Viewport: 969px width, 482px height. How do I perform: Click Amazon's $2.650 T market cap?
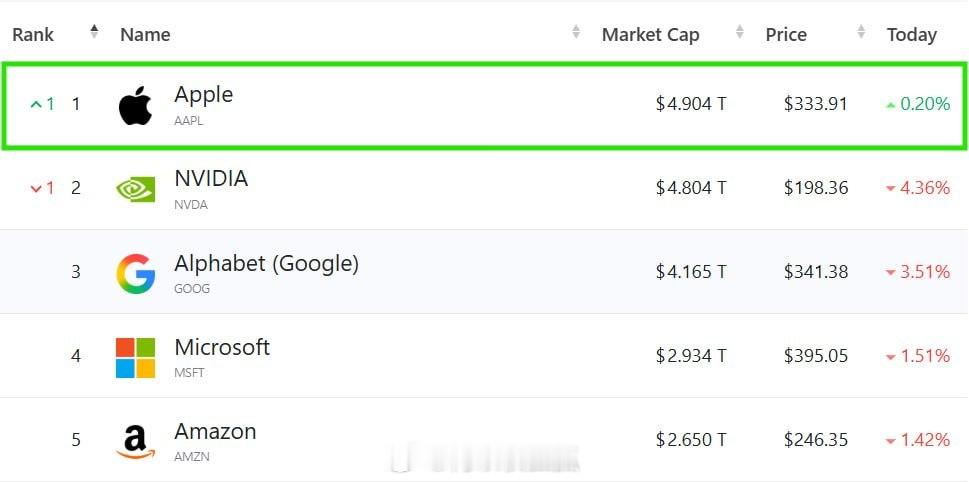tap(691, 440)
